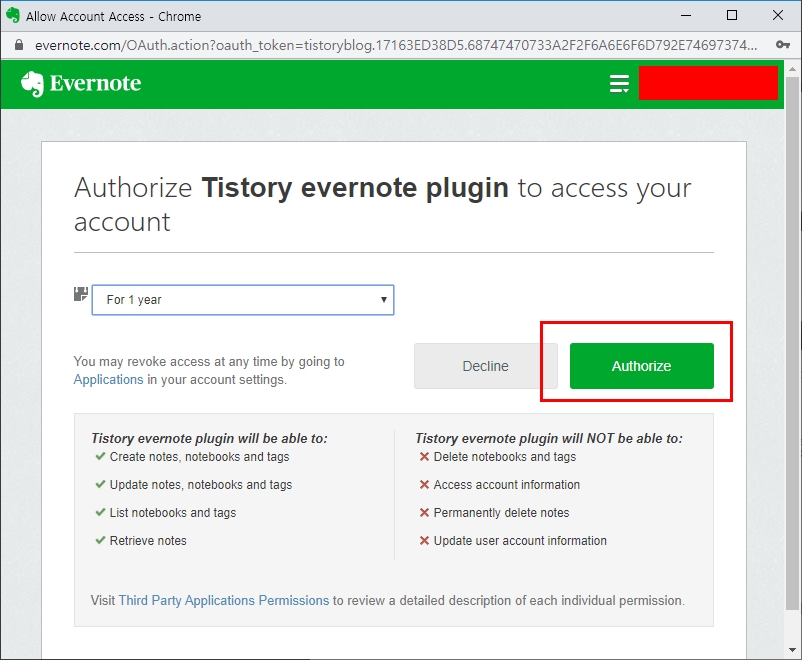Screen dimensions: 802x660
Task: Click 'Access account information' text
Action: point(507,485)
